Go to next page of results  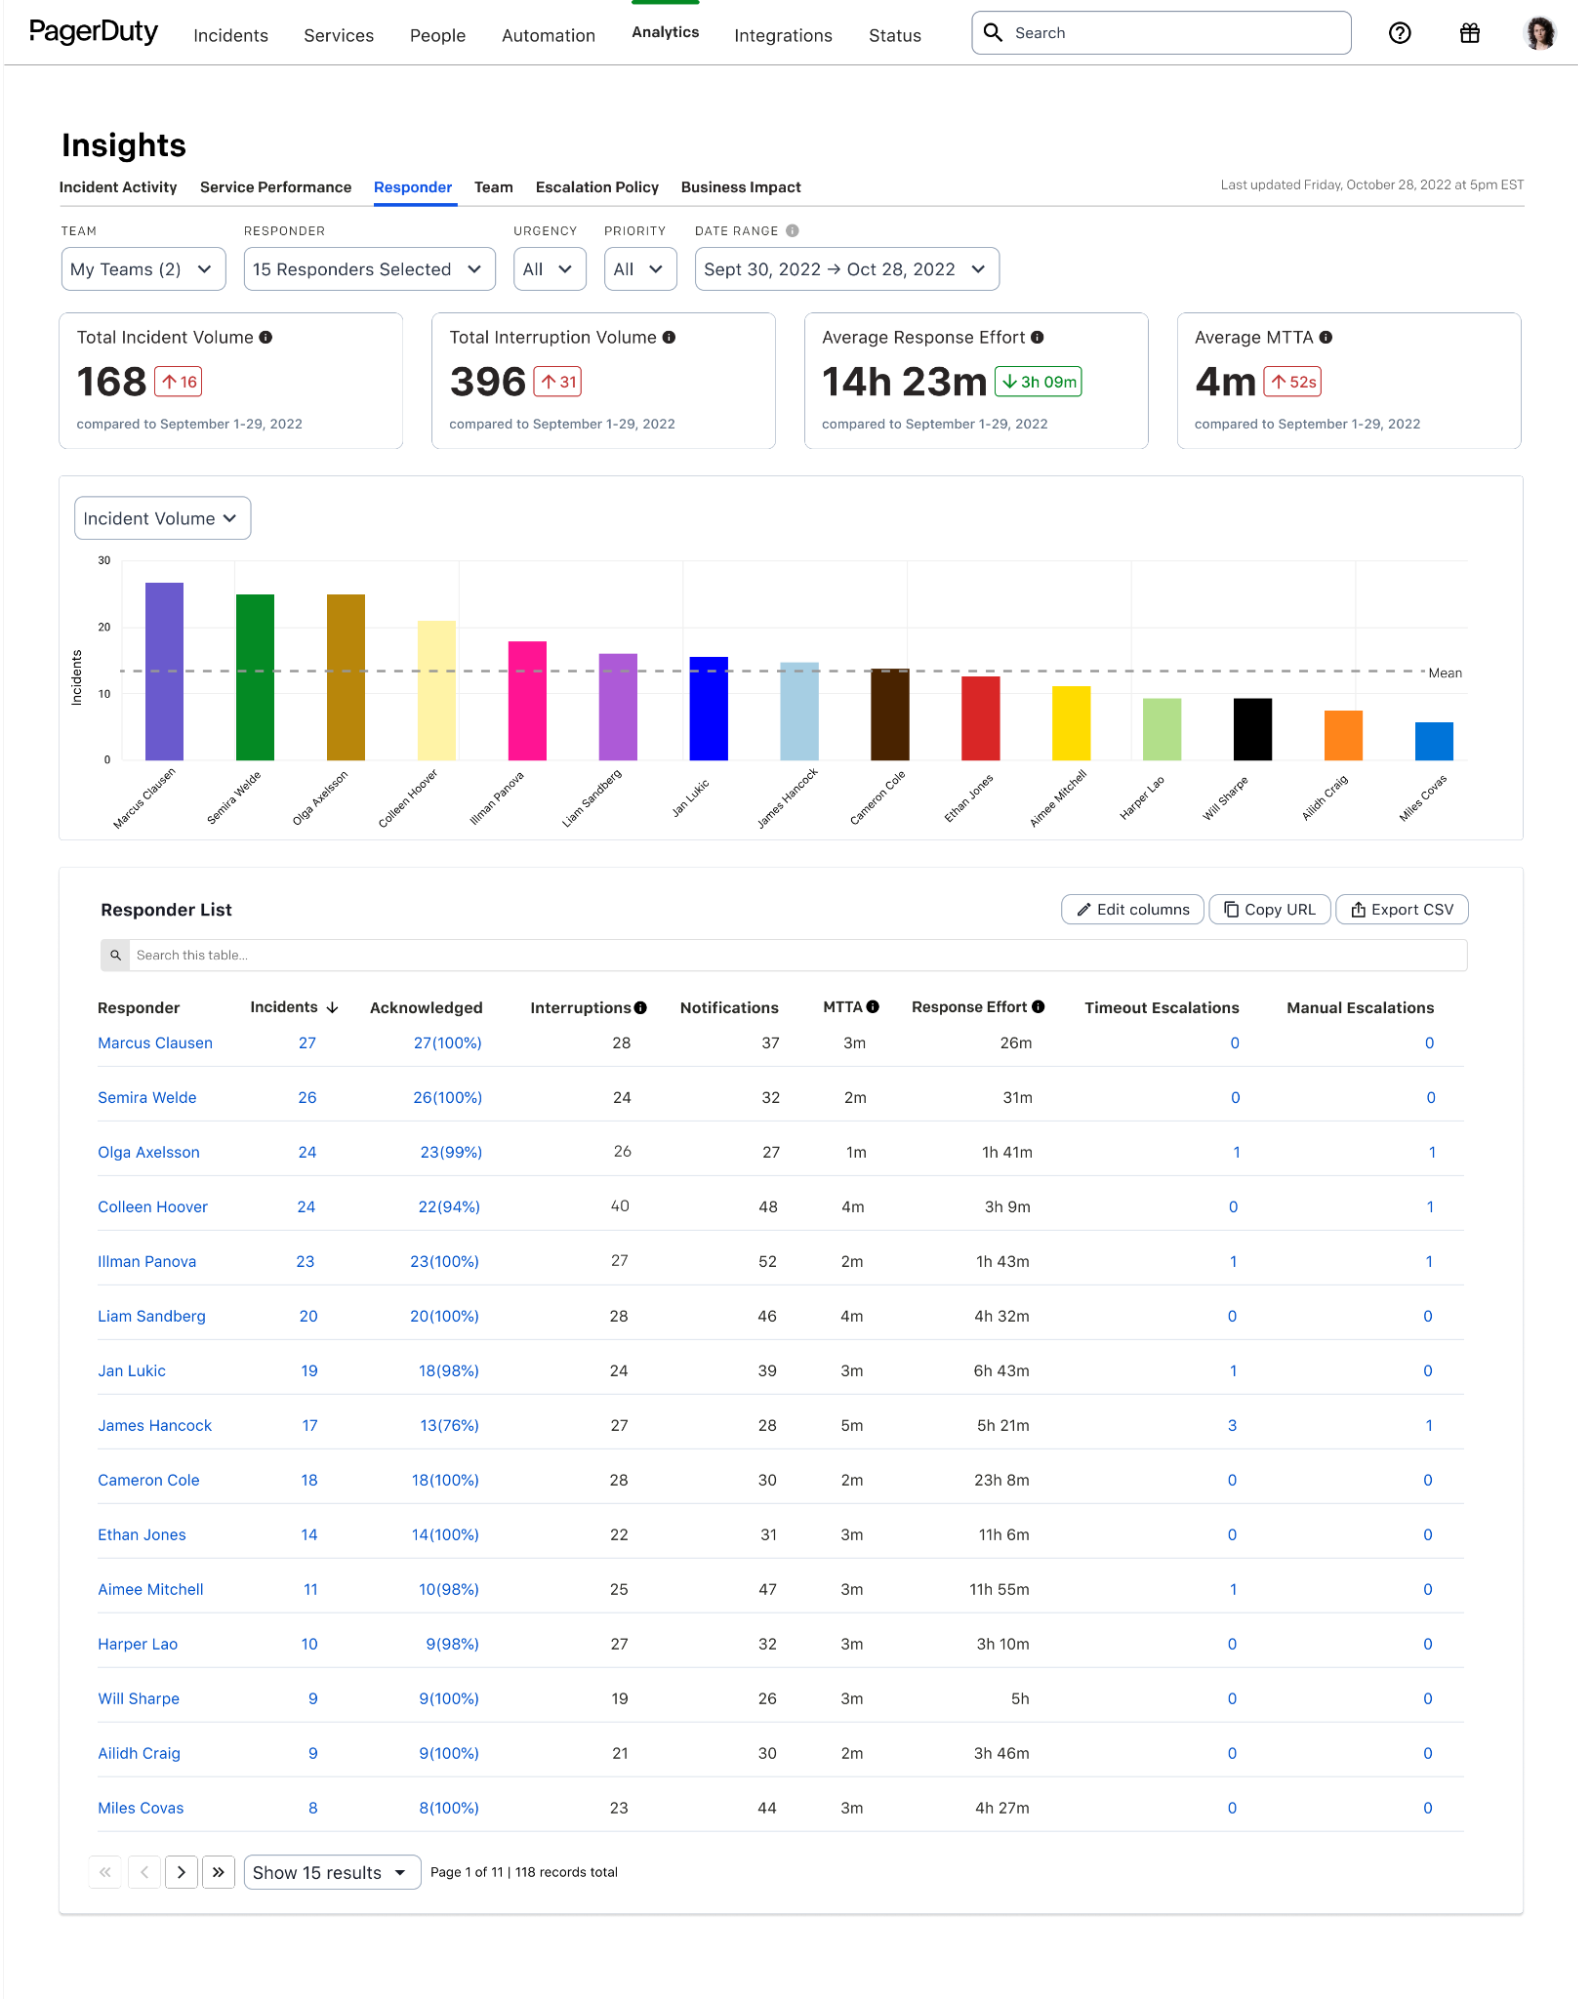point(181,1872)
